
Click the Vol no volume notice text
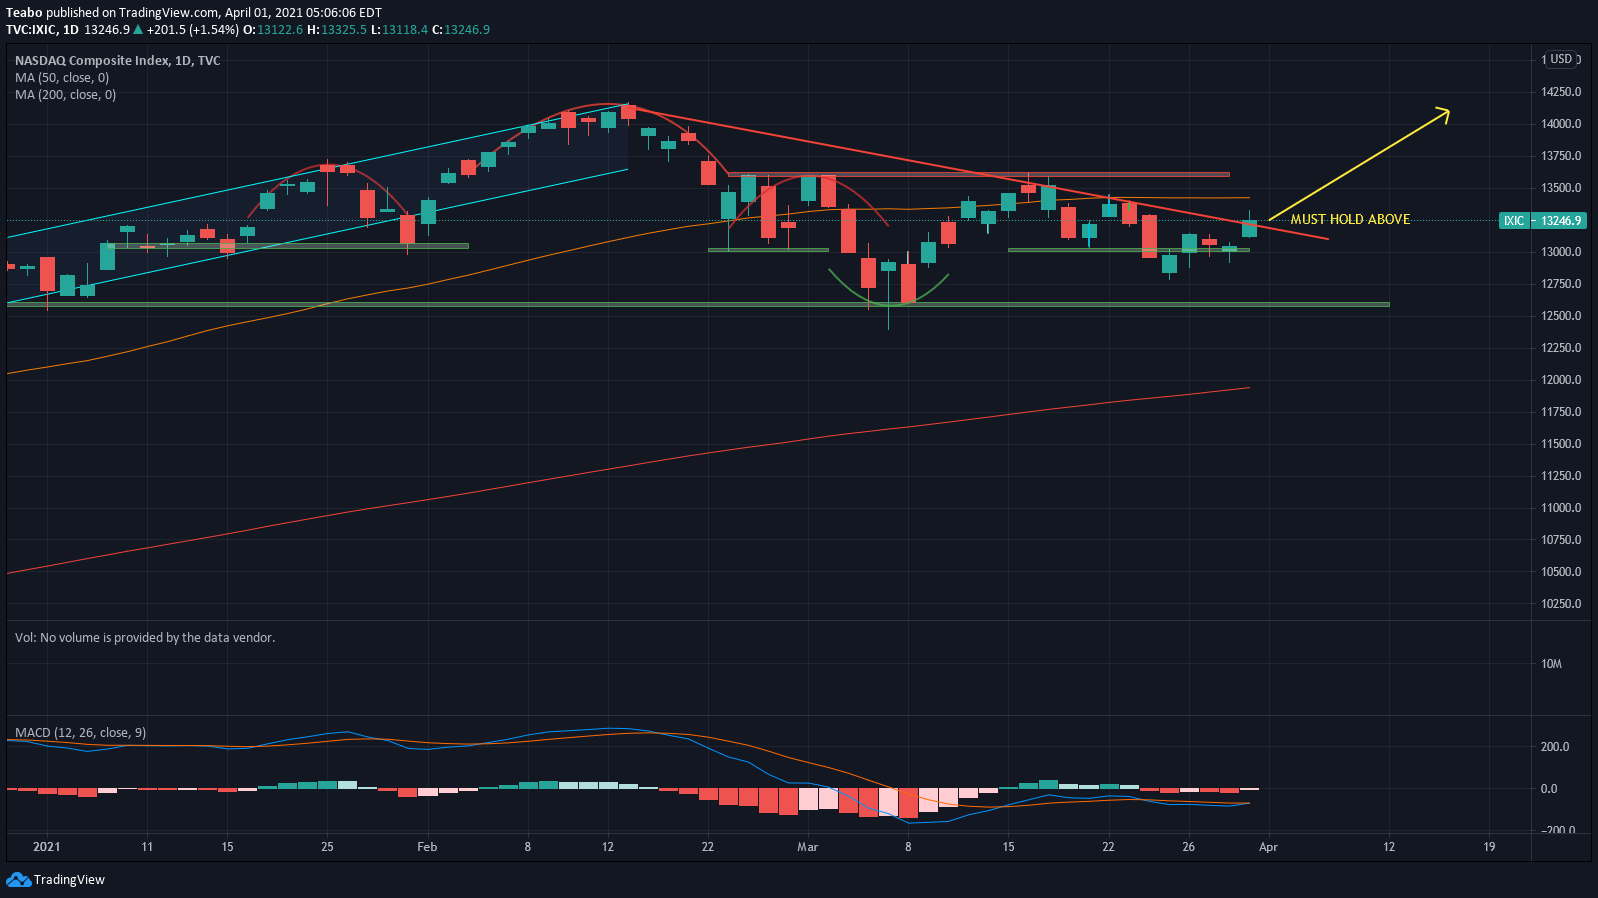point(145,638)
